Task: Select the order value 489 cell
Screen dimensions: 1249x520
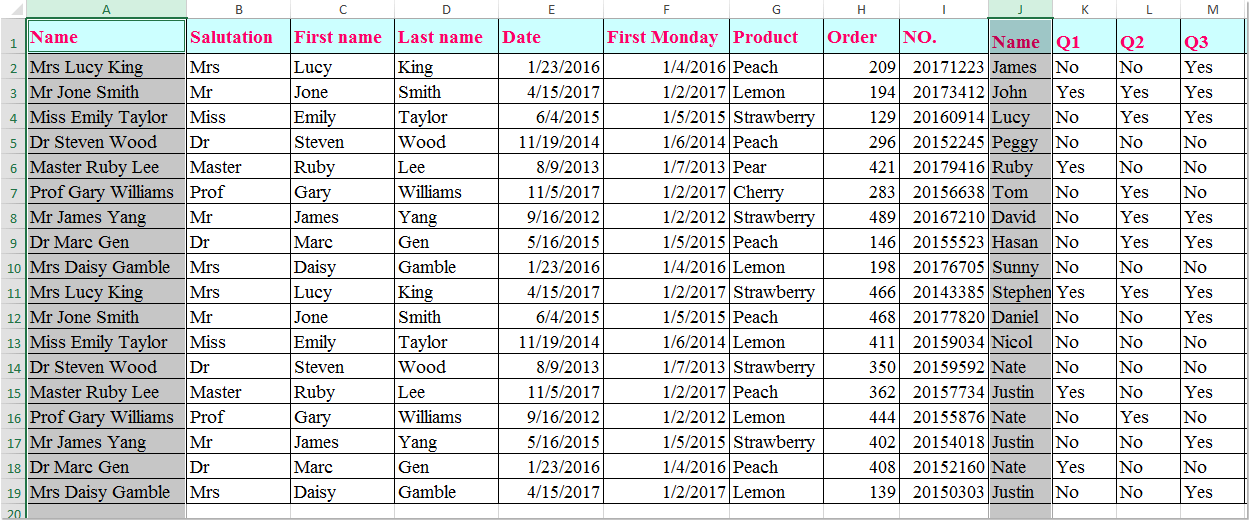Action: 861,217
